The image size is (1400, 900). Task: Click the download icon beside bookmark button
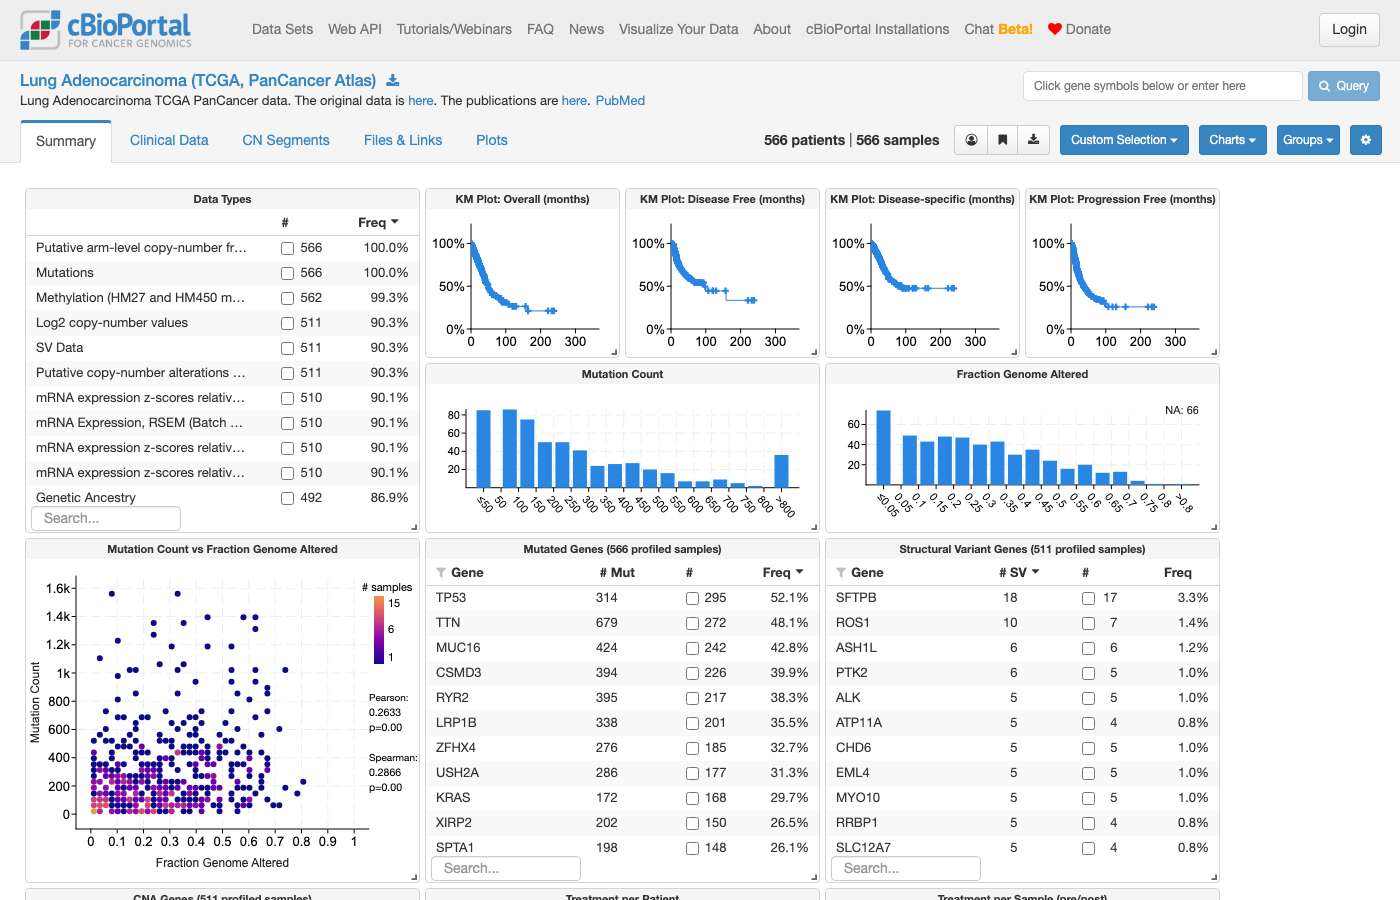1034,140
